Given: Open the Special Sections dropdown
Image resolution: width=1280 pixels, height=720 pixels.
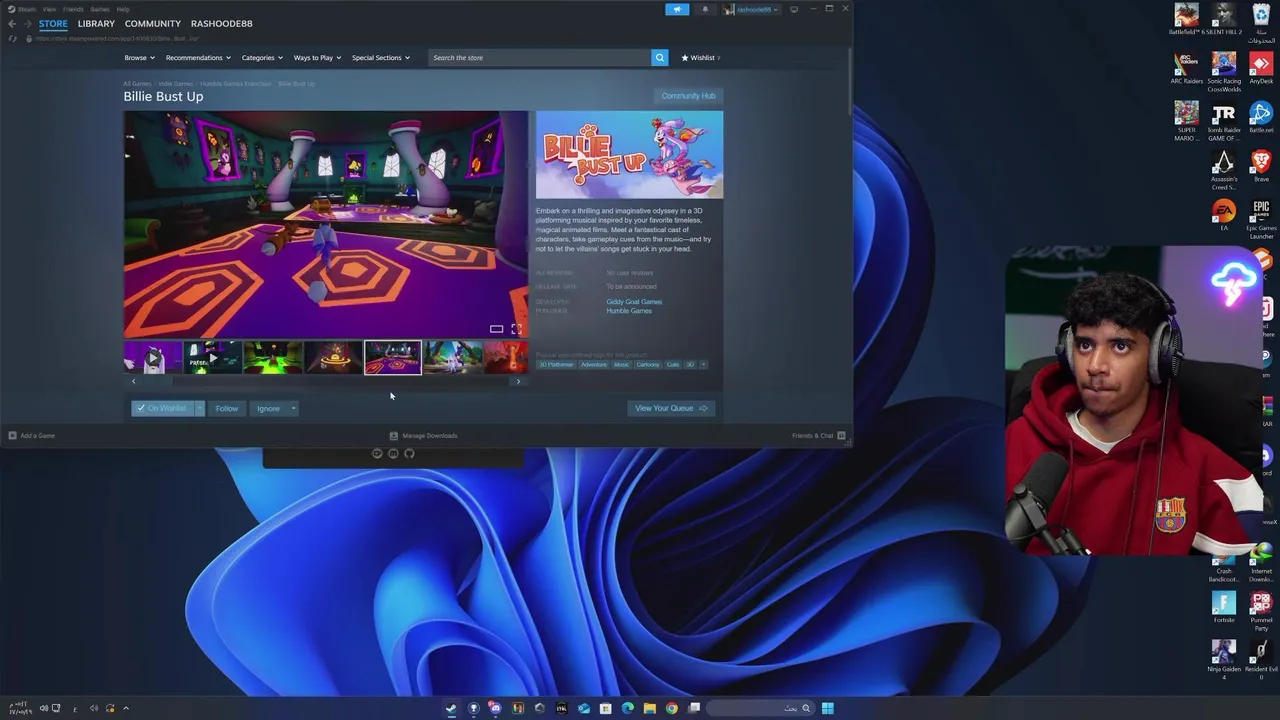Looking at the screenshot, I should click(380, 57).
